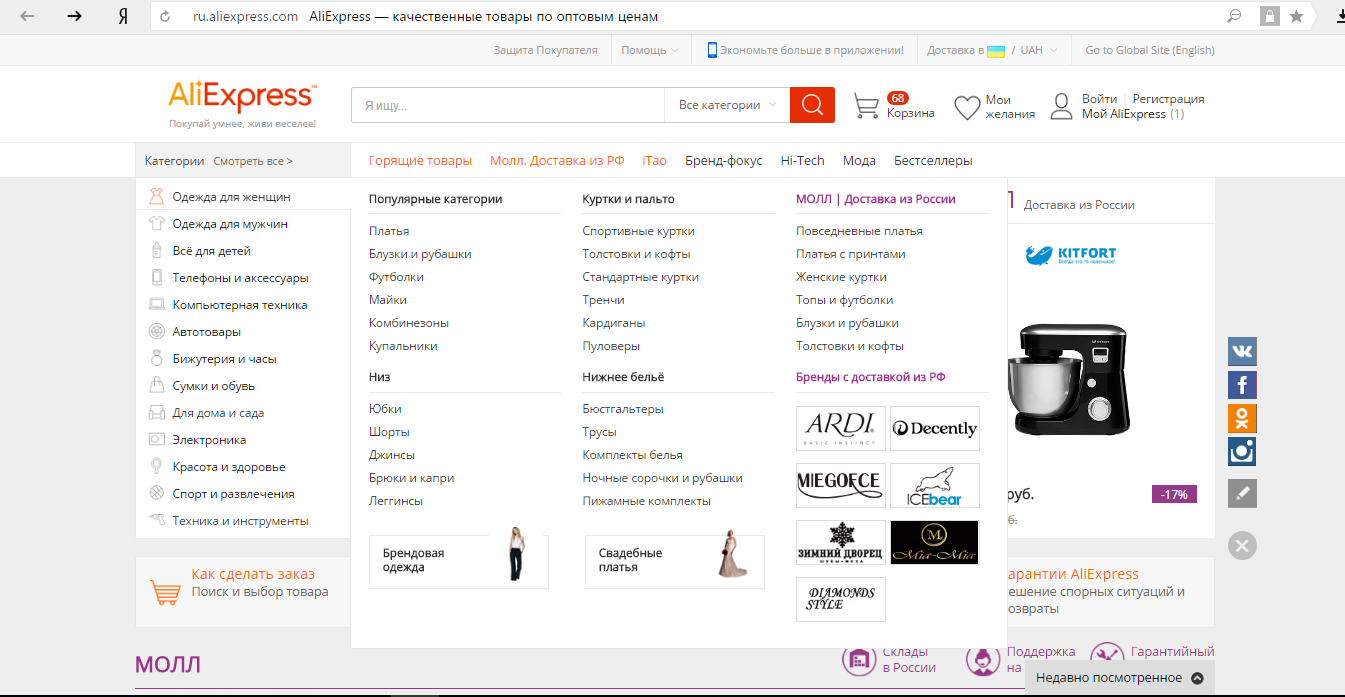Select Компьютерная техника category
This screenshot has height=697, width=1345.
point(240,305)
